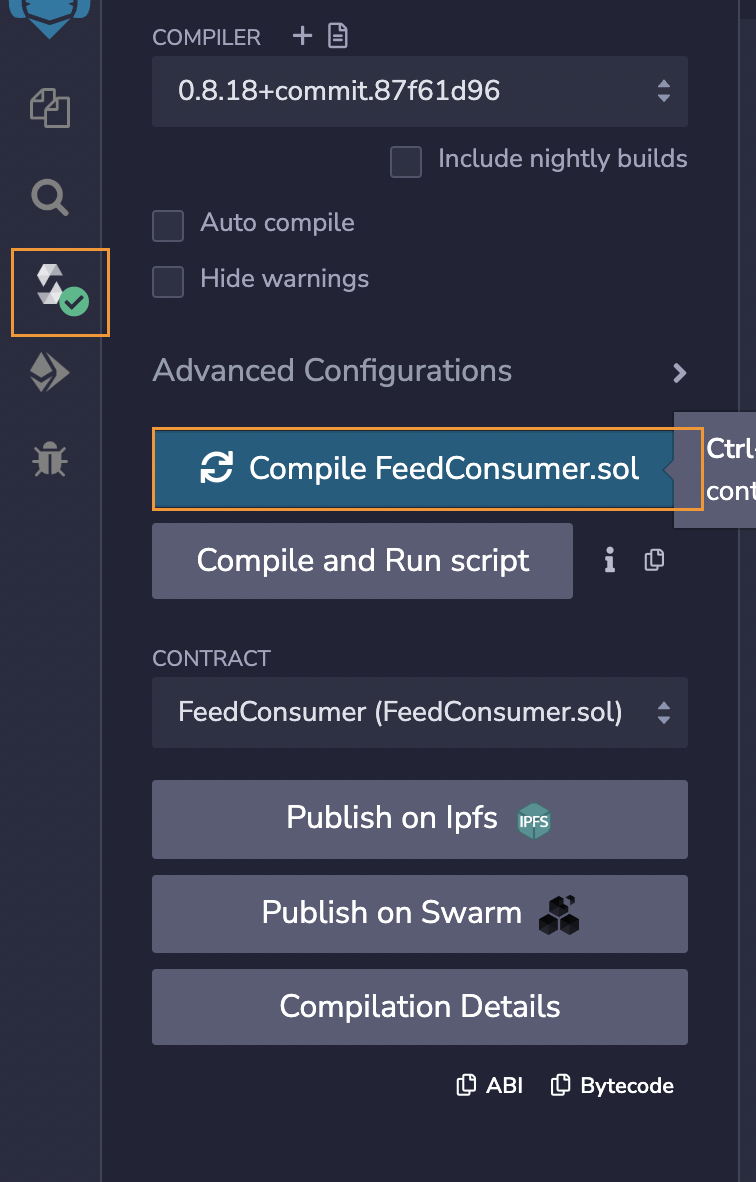Copy script snippet icon next to info icon
The height and width of the screenshot is (1182, 756).
(654, 561)
